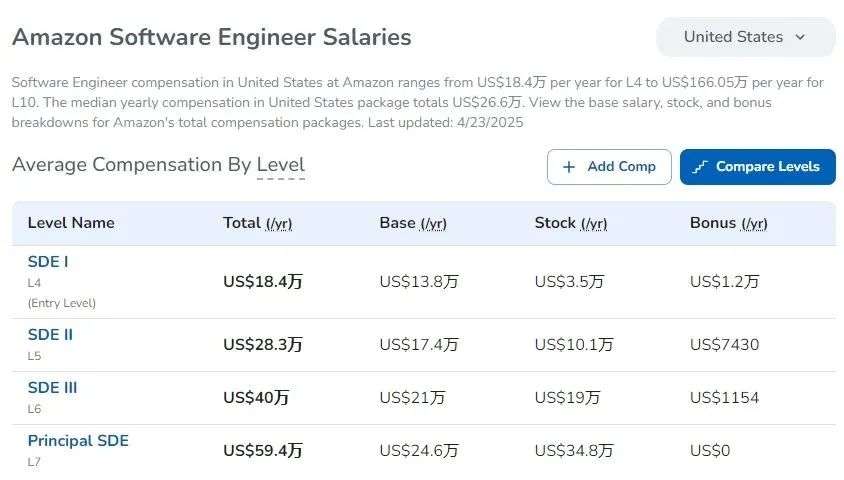844x480 pixels.
Task: Click the Base (/yr) column header
Action: click(x=413, y=223)
